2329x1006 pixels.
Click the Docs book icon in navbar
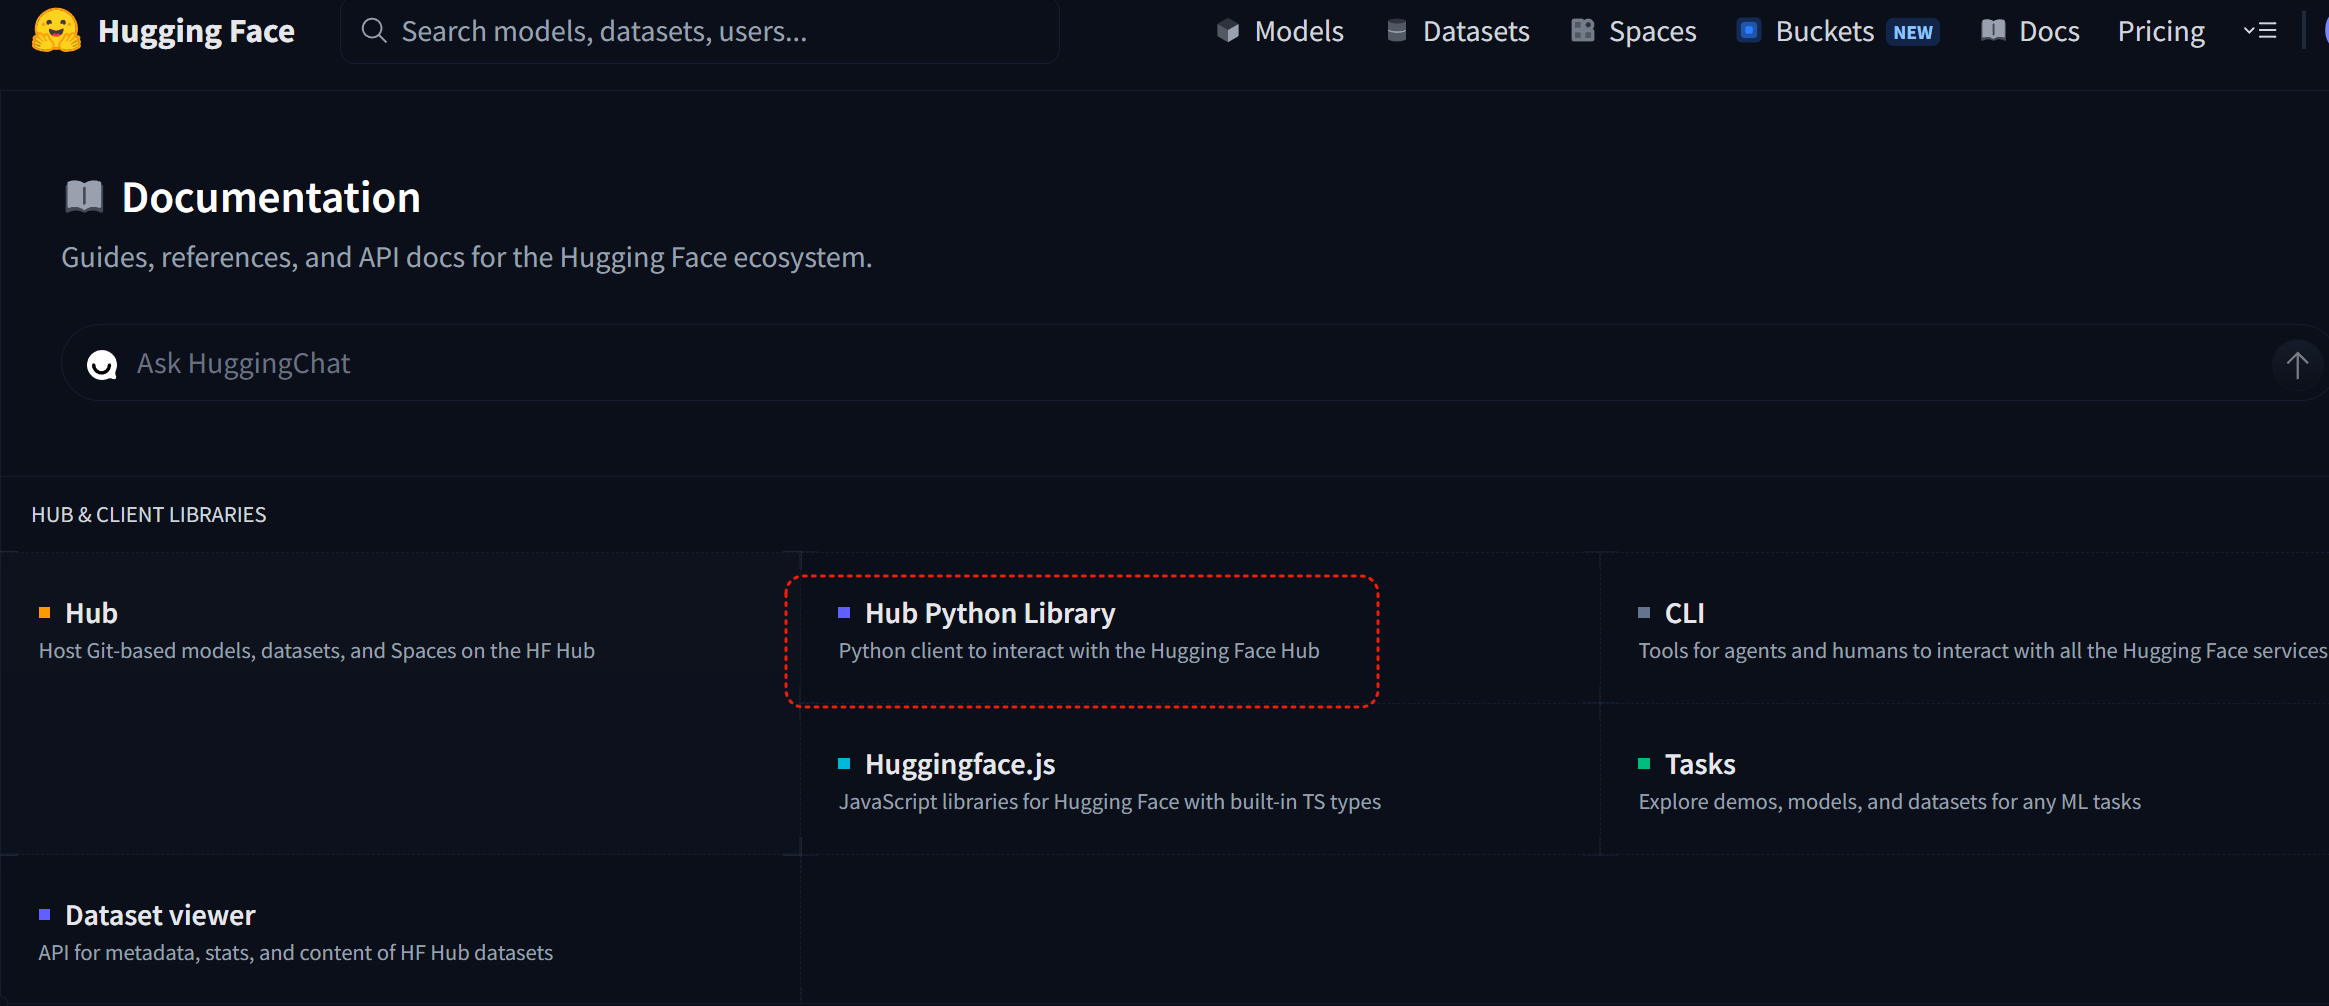(1993, 31)
